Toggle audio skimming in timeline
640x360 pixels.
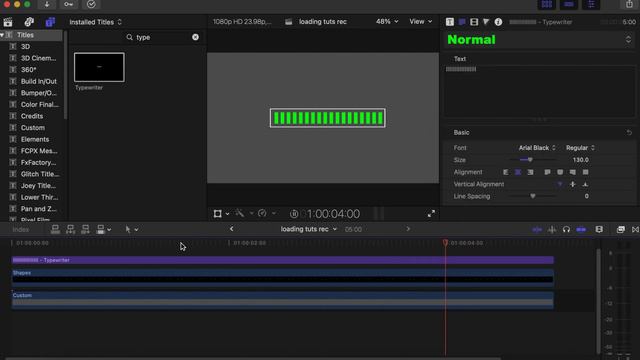552,230
